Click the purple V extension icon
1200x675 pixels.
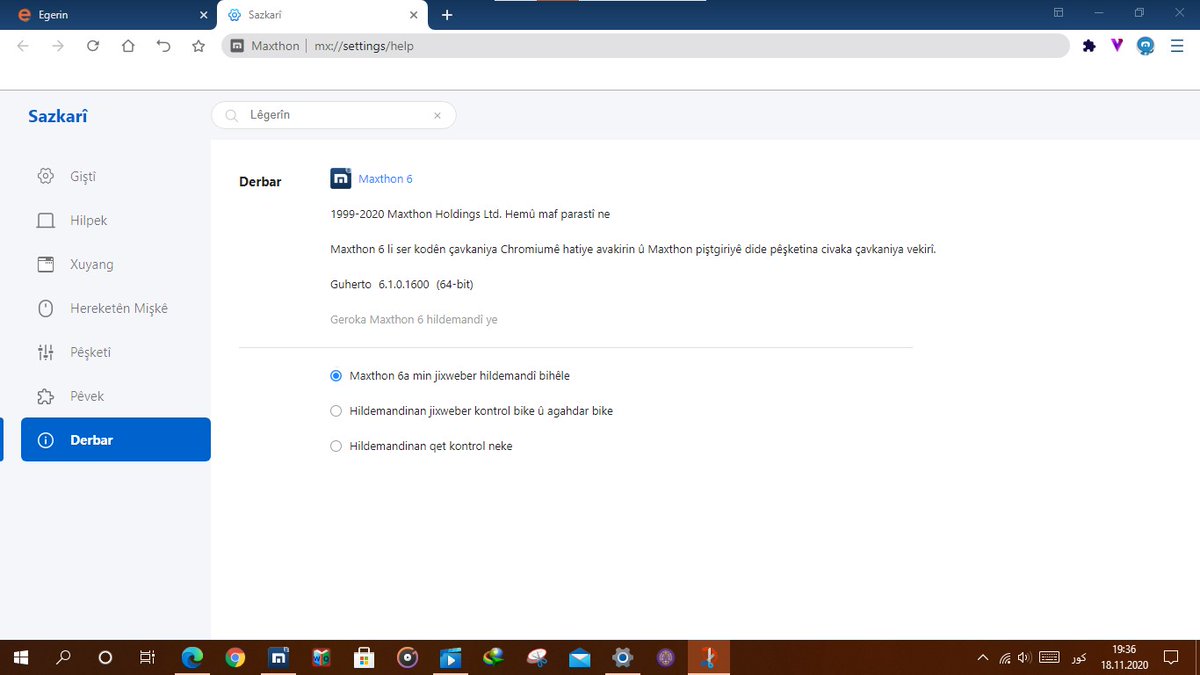click(1118, 46)
